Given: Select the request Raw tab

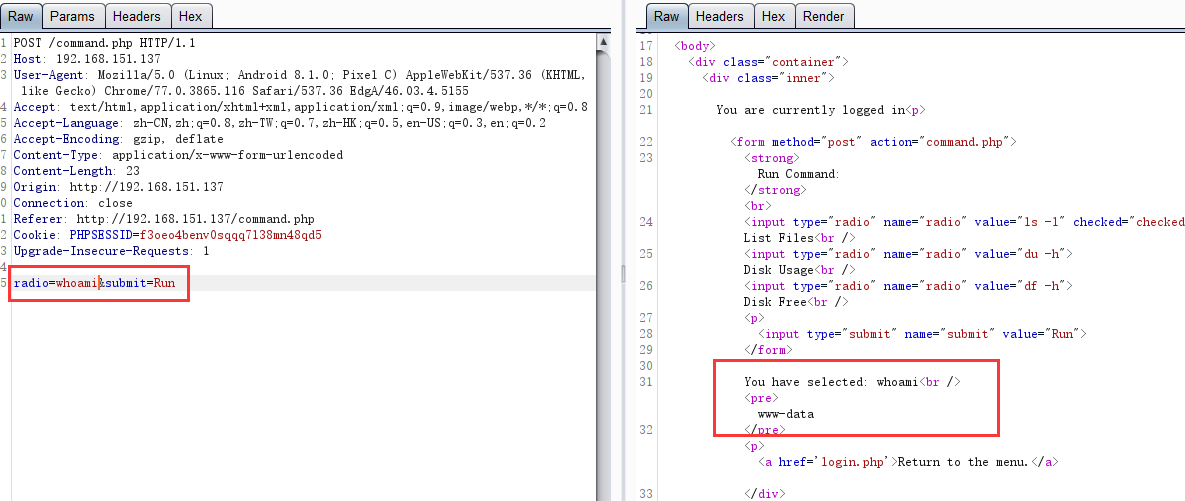Looking at the screenshot, I should 21,17.
